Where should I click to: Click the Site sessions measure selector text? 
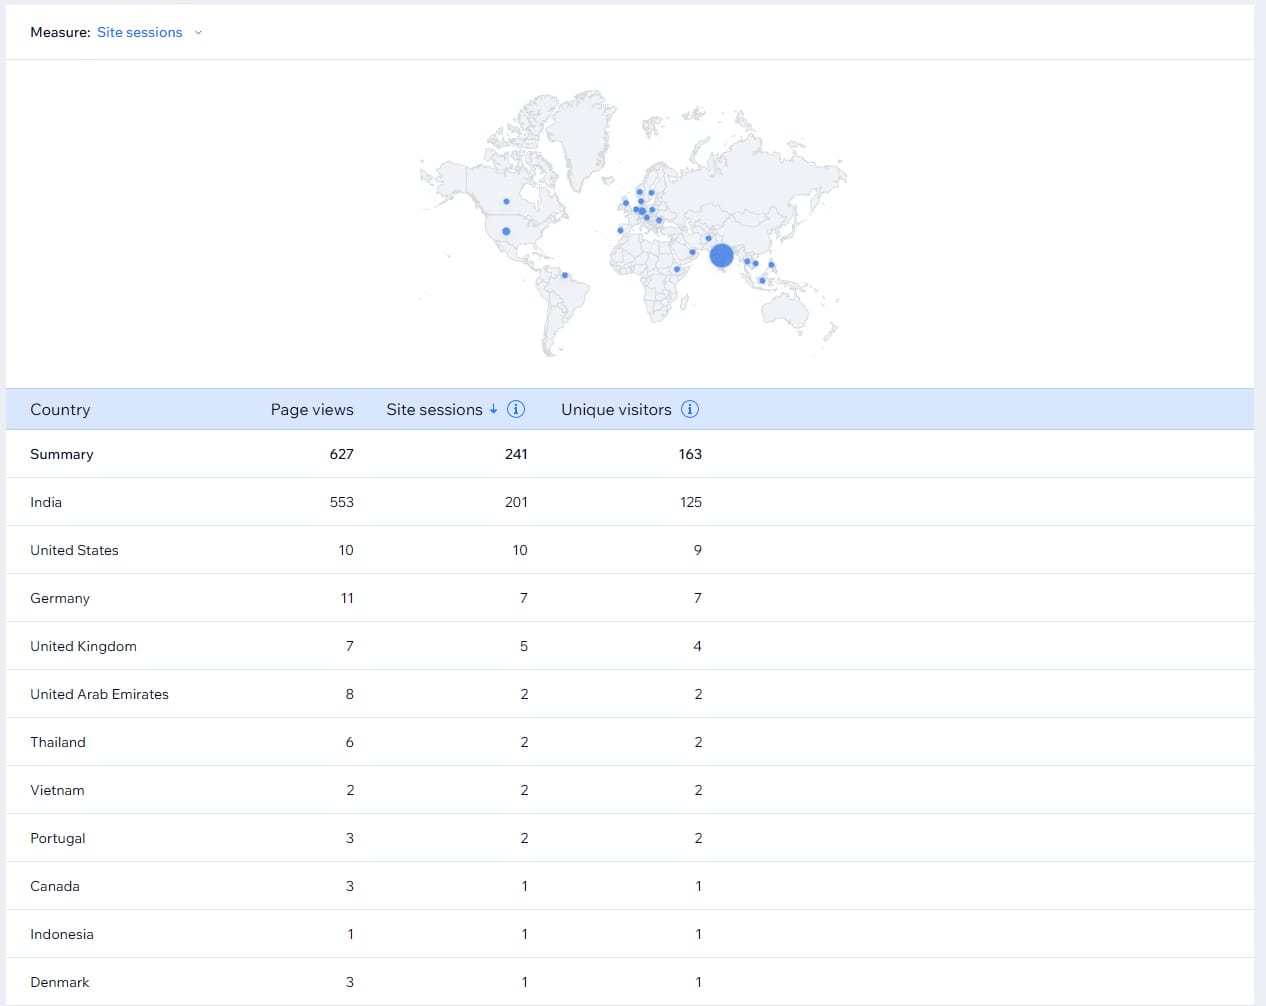[x=139, y=33]
